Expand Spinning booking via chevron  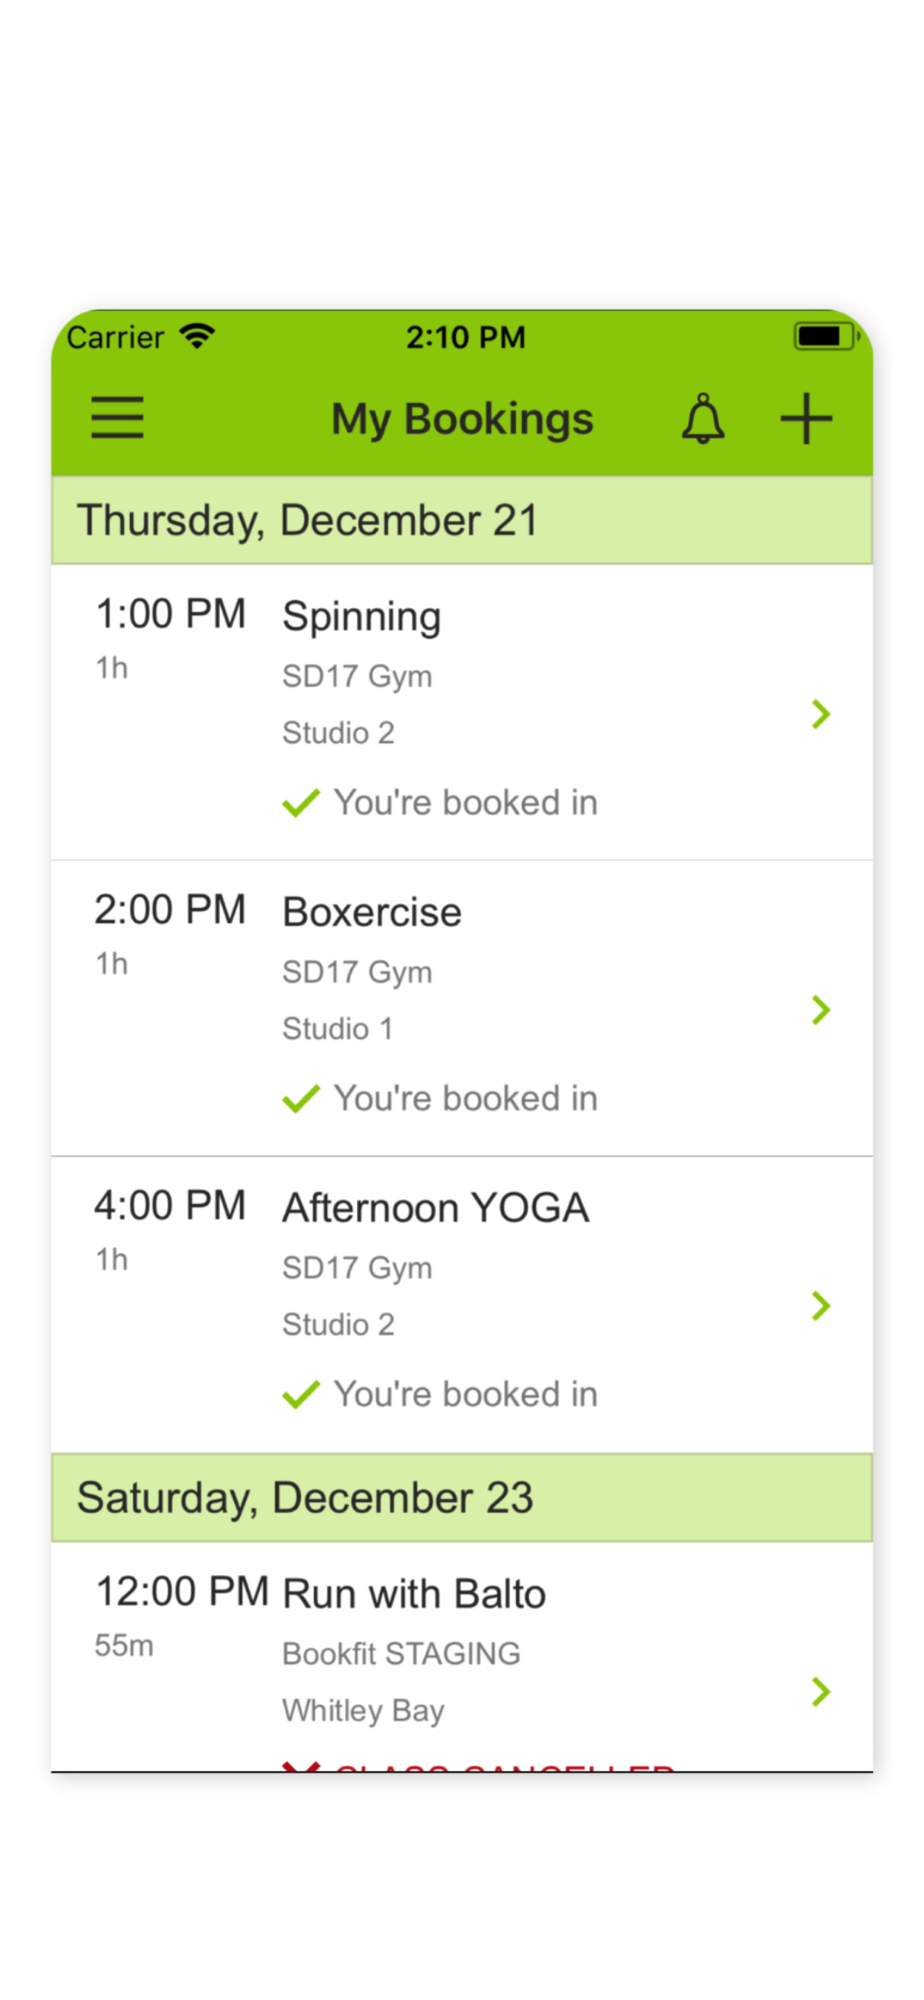tap(821, 714)
